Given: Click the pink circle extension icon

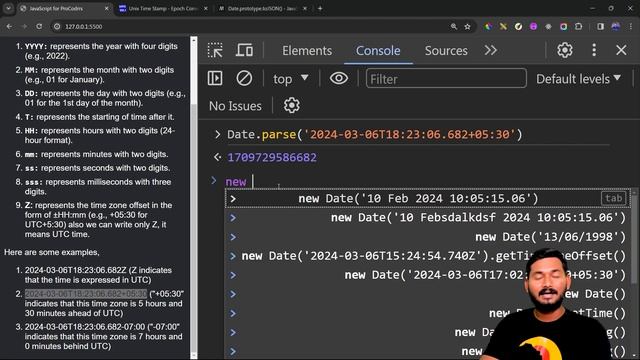Looking at the screenshot, I should (x=533, y=27).
